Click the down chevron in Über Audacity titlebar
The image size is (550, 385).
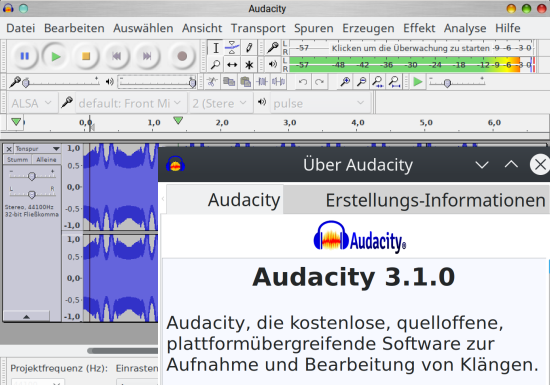482,165
